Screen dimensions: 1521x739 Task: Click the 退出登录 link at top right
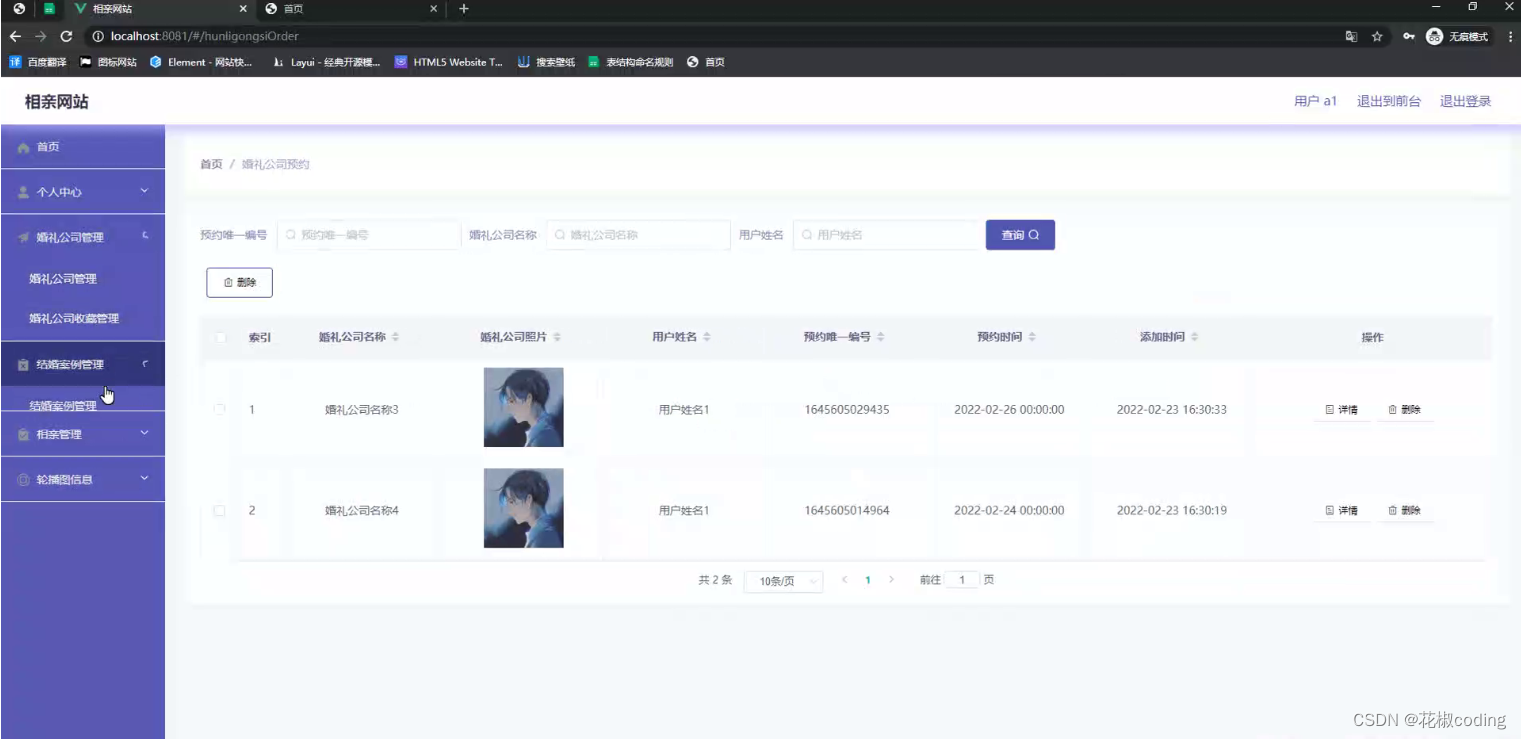1464,100
